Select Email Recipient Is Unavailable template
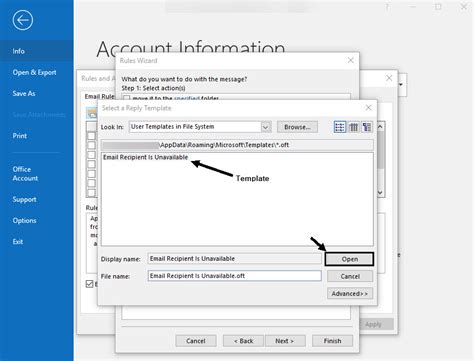Image resolution: width=474 pixels, height=361 pixels. pos(145,157)
